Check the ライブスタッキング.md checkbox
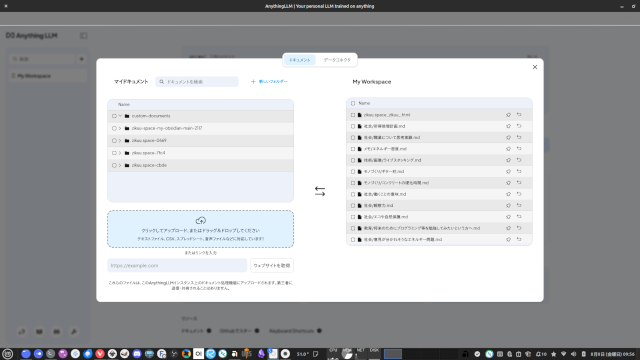Screen dimensions: 640x360 pyautogui.click(x=353, y=160)
